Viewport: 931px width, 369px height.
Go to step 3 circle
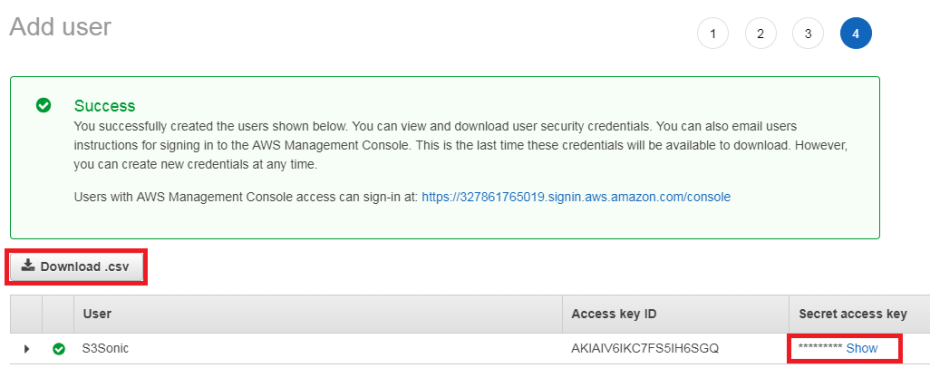point(808,33)
